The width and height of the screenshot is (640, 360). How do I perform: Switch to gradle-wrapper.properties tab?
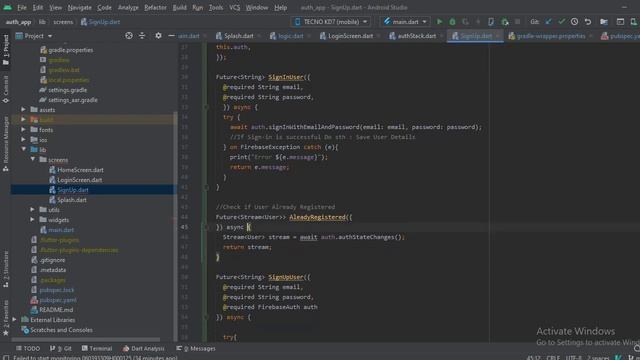550,36
